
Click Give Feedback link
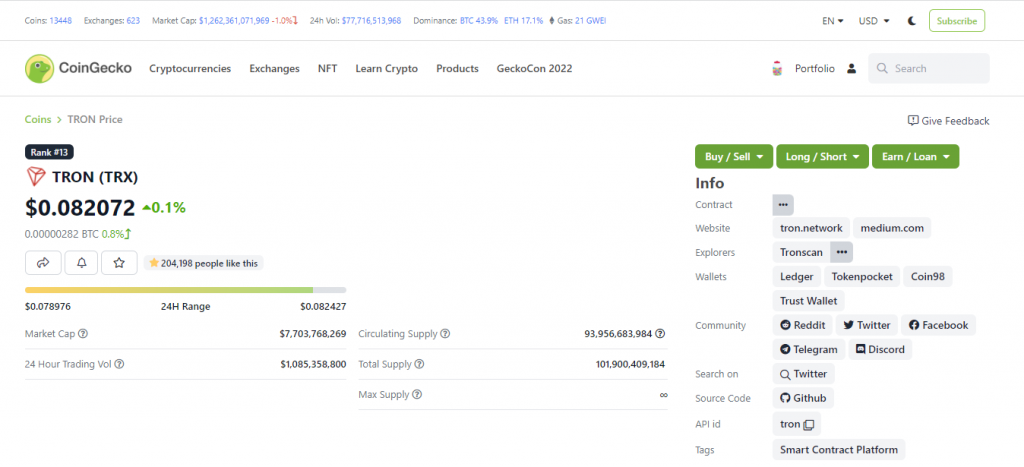[x=948, y=121]
